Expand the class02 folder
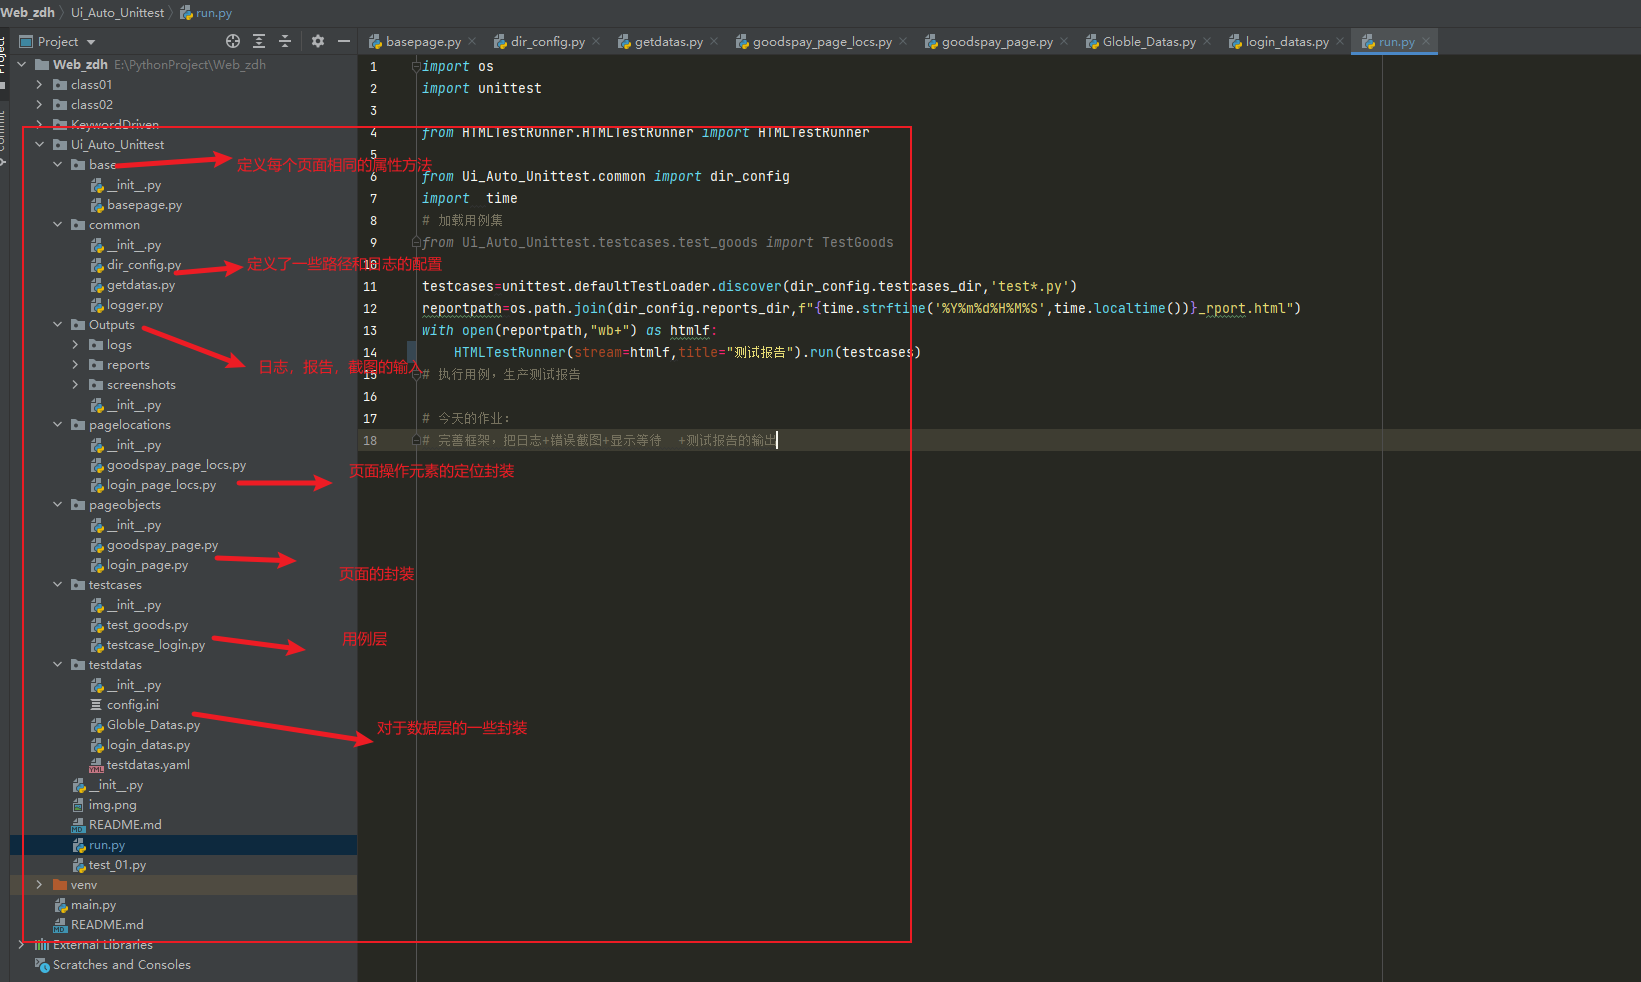Screen dimensions: 1641x982 (39, 105)
